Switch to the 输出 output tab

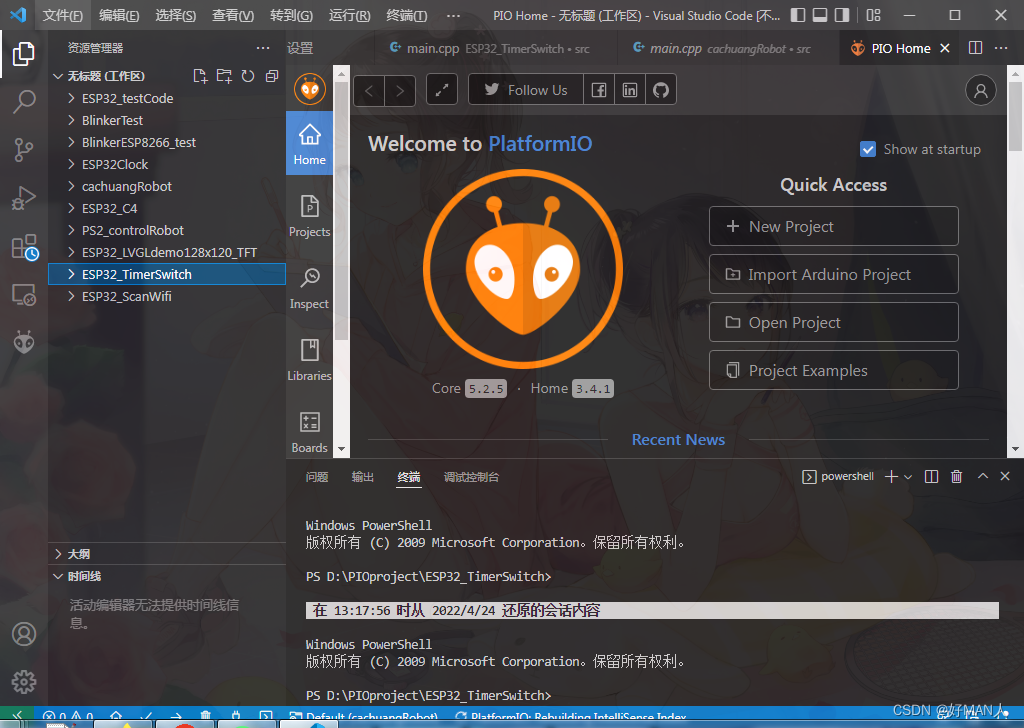[362, 477]
